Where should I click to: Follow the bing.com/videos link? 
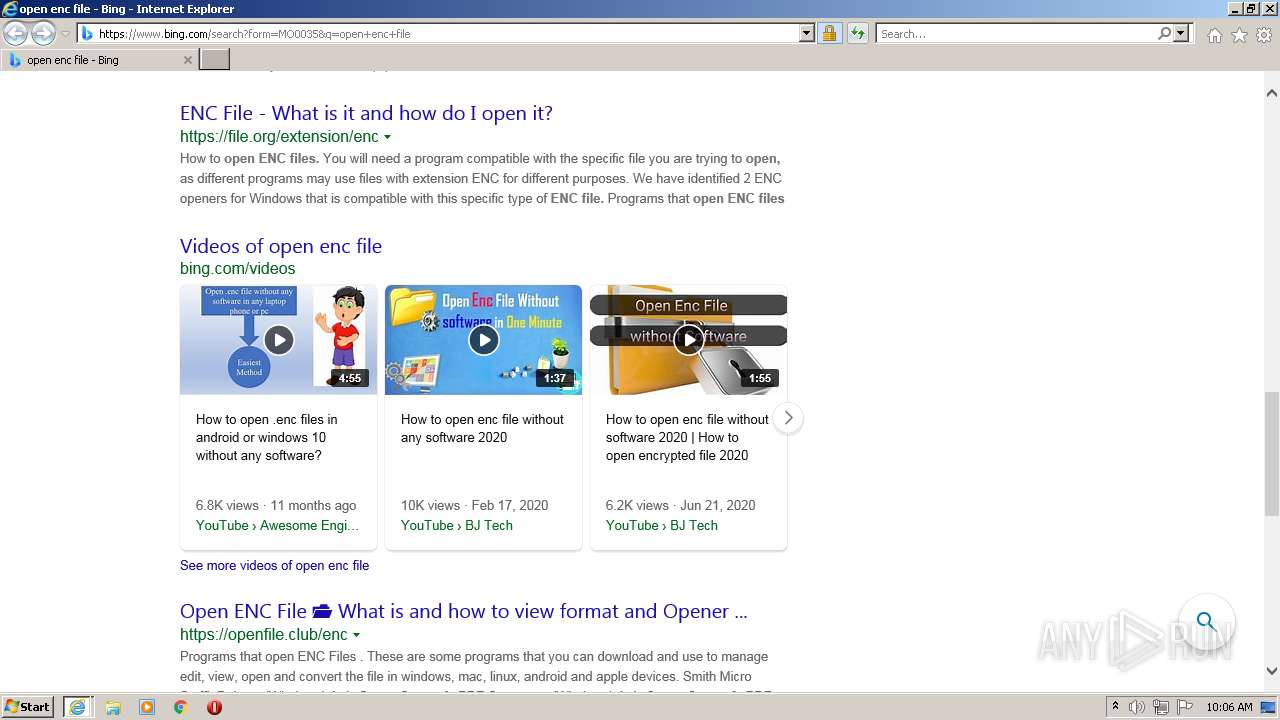(x=238, y=269)
